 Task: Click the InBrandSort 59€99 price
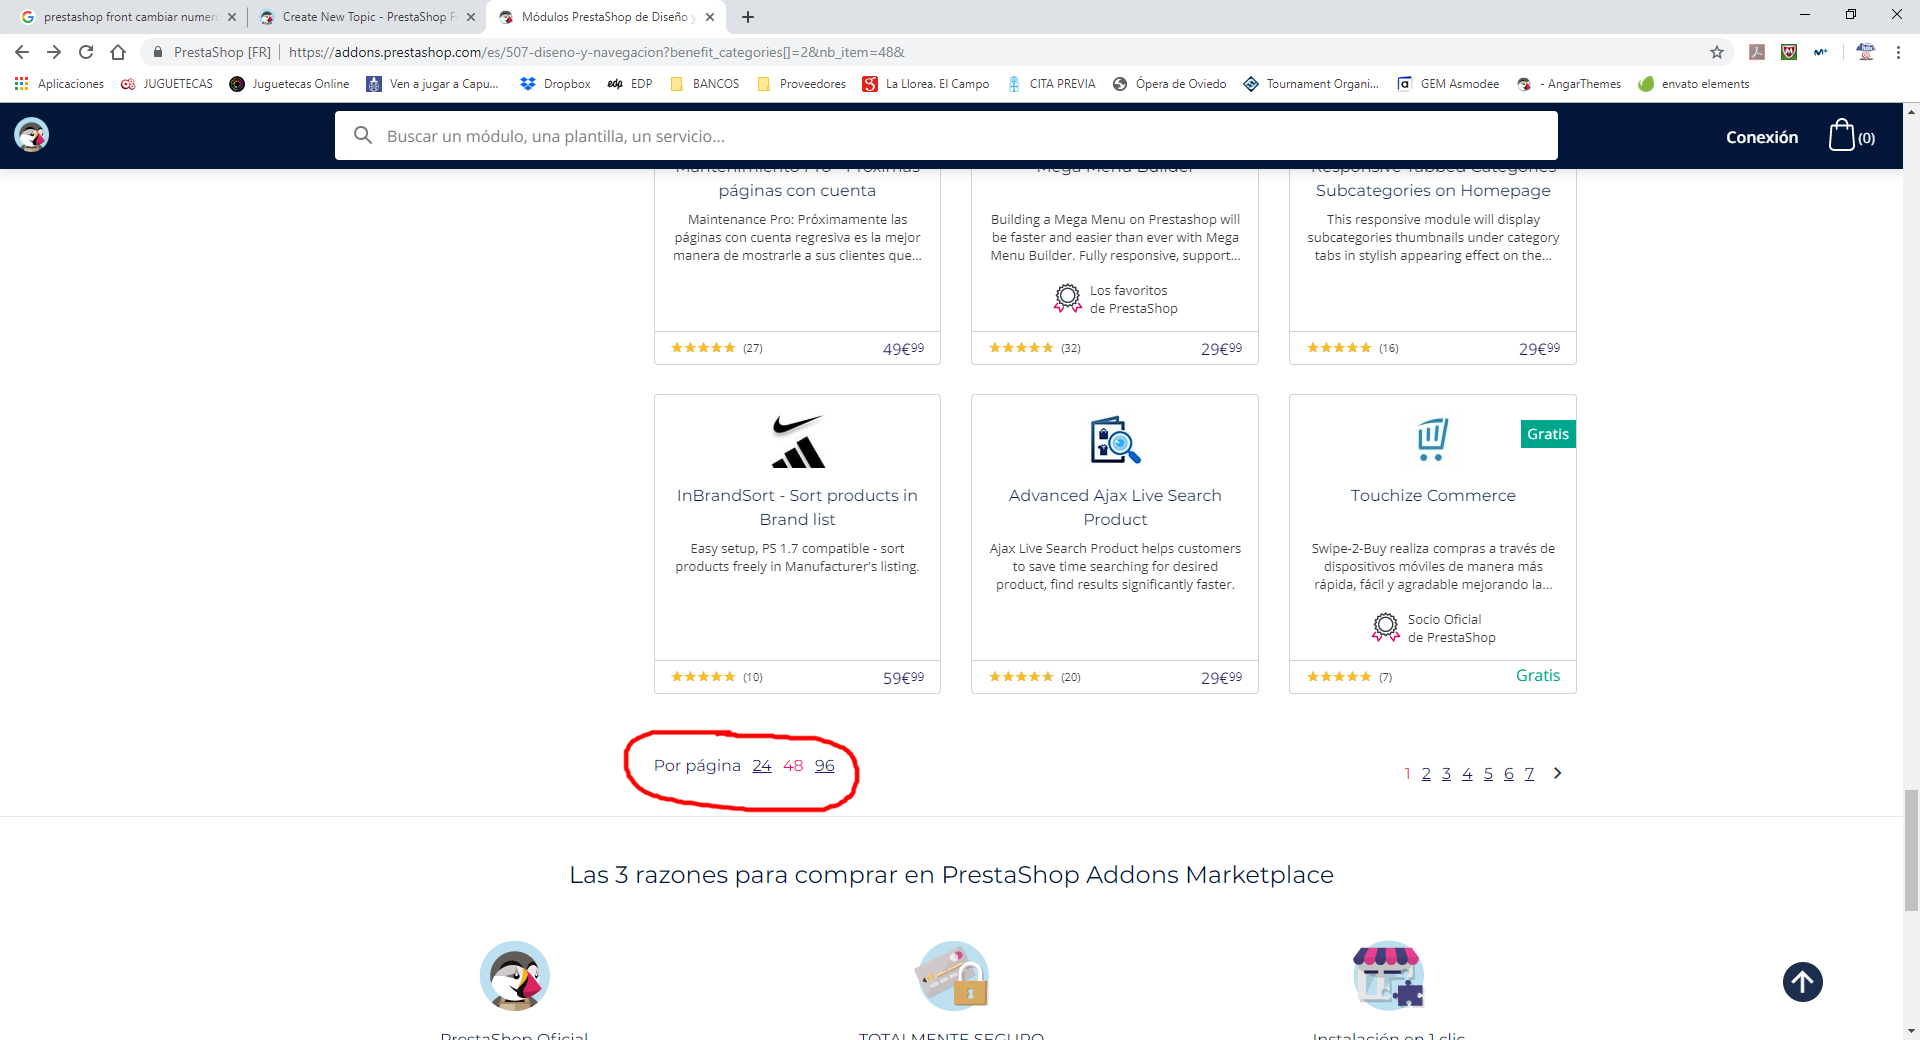pos(903,677)
